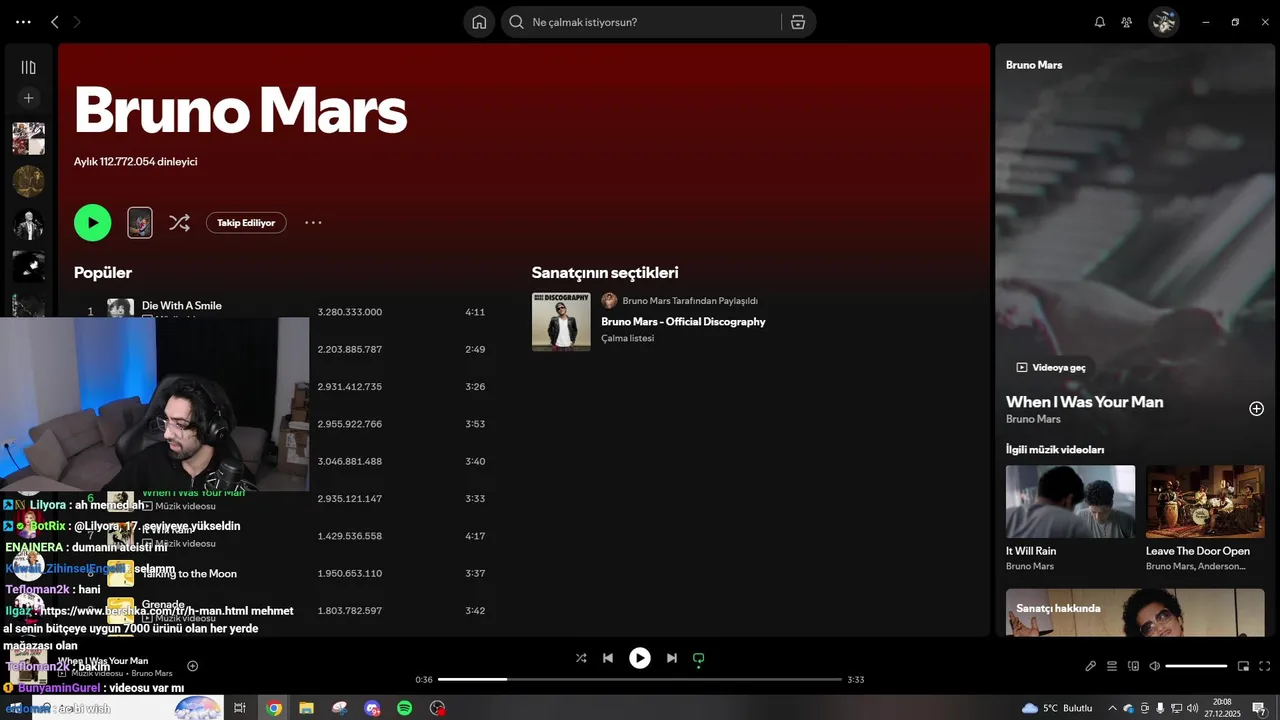Open first playlist thumbnail in sidebar

(28, 138)
